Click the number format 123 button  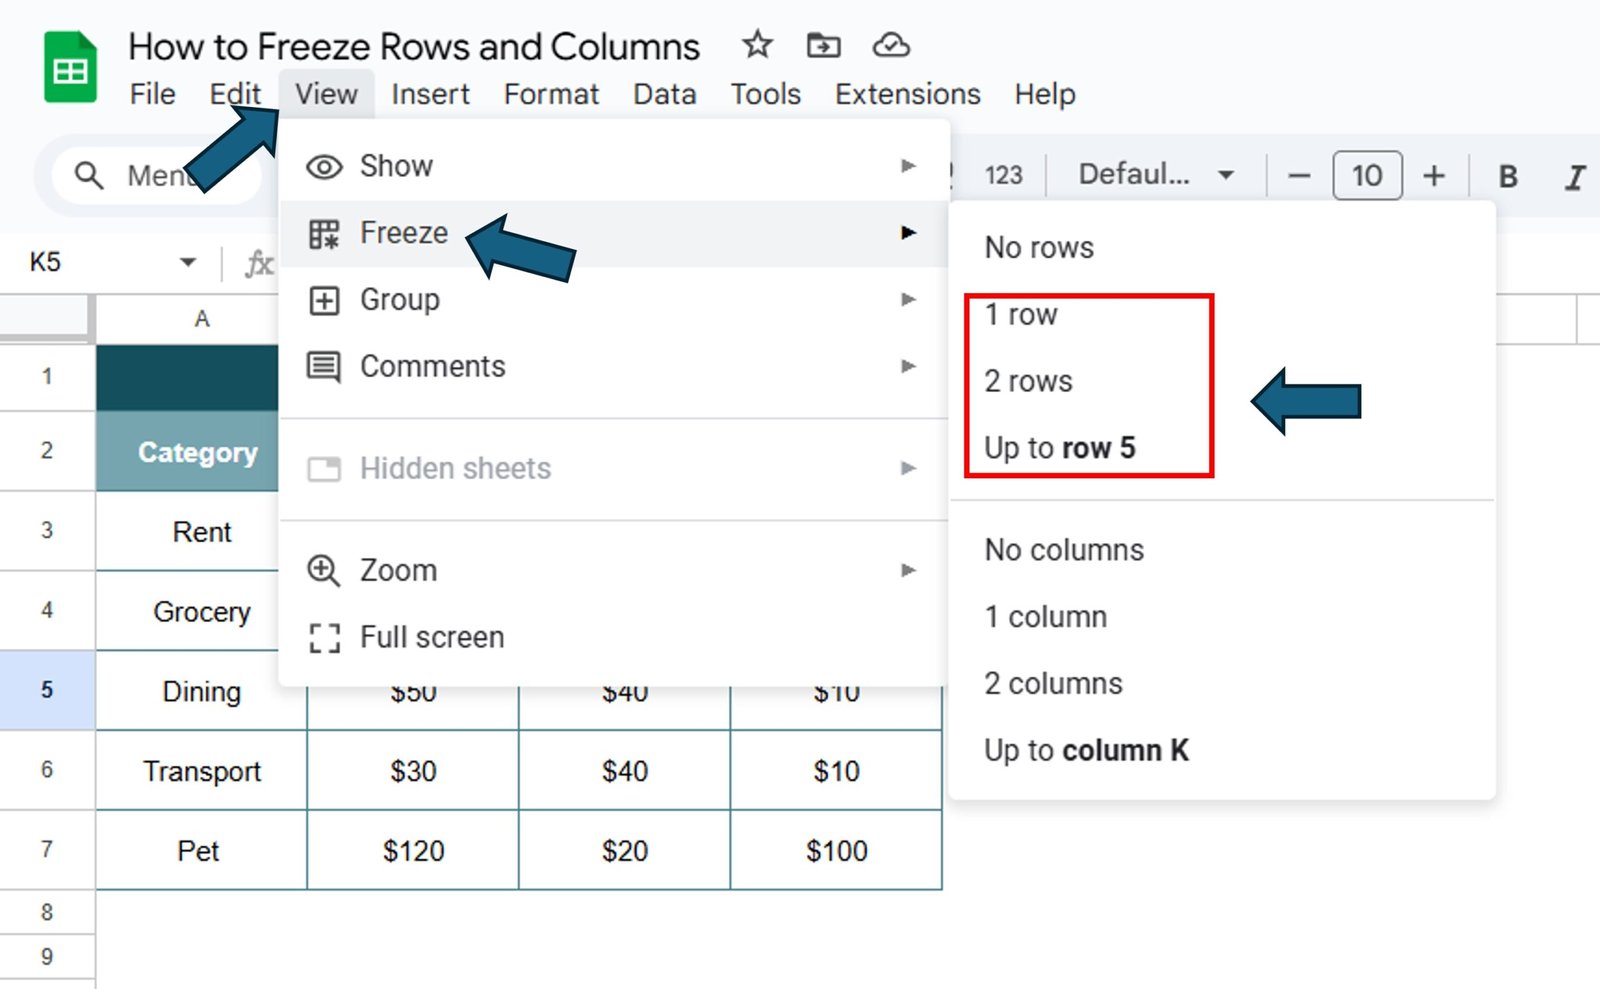[x=1003, y=175]
